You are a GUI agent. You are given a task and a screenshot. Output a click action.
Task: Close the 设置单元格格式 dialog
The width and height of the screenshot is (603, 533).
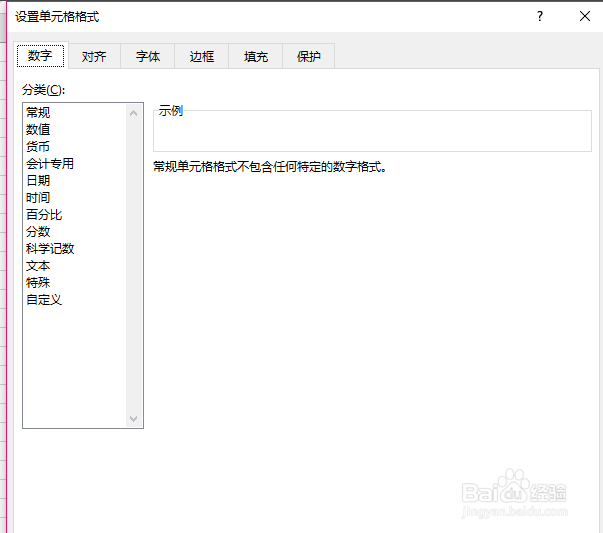585,16
